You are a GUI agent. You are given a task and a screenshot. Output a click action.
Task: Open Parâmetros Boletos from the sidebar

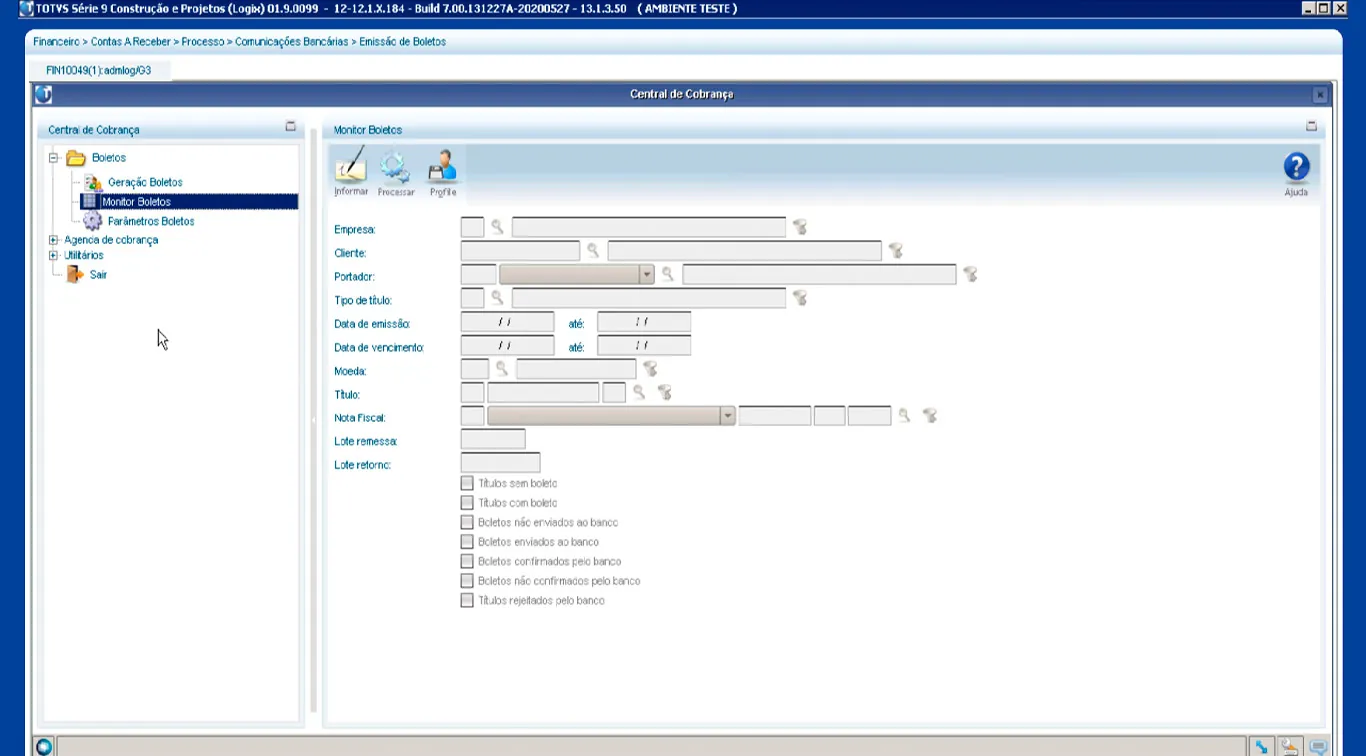tap(150, 222)
